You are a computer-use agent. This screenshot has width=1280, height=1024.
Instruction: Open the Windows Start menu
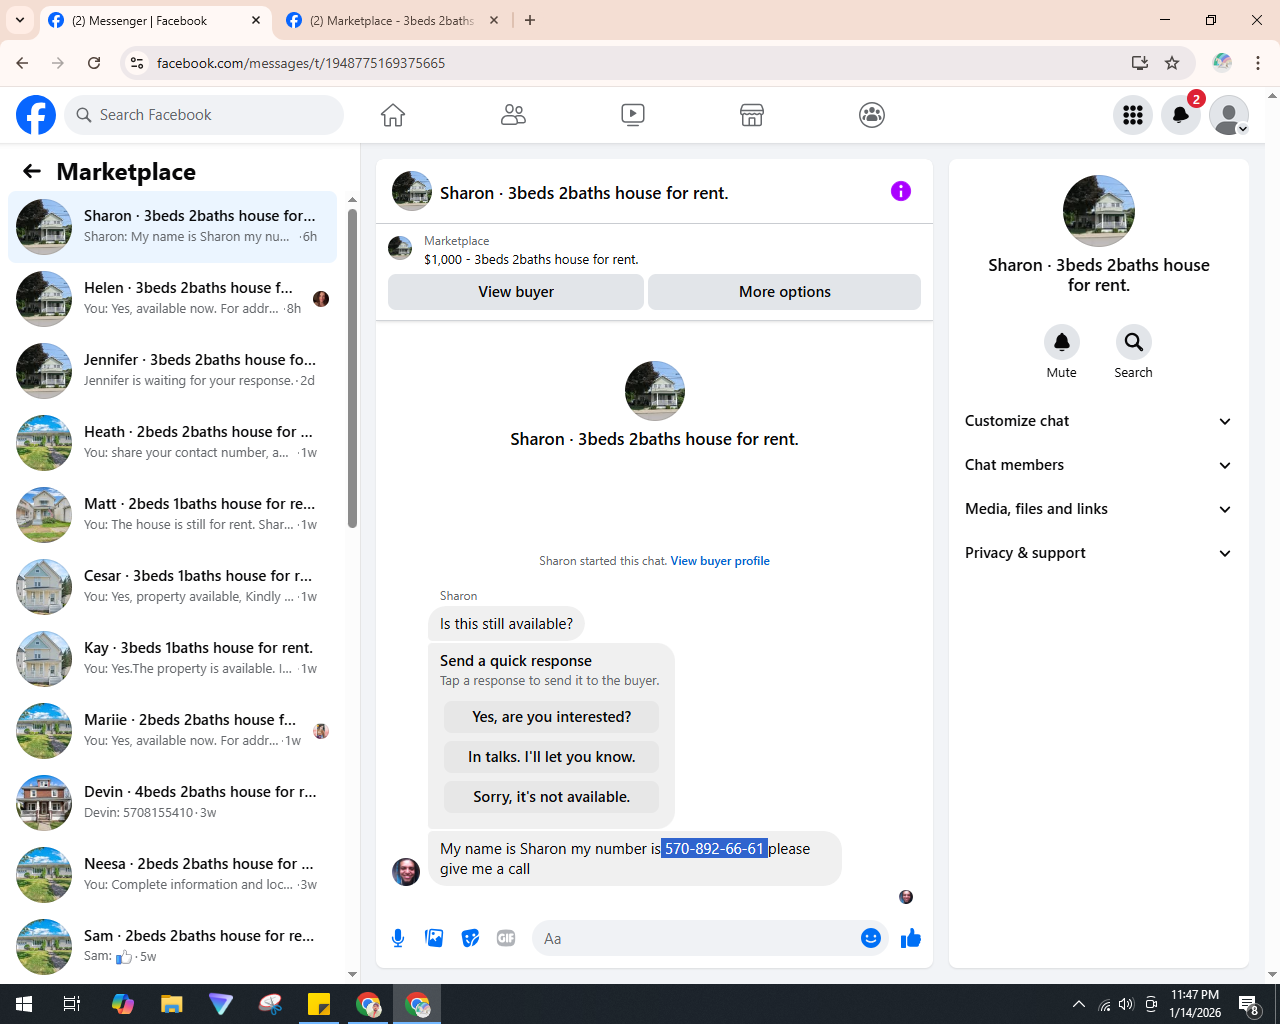[x=24, y=1004]
